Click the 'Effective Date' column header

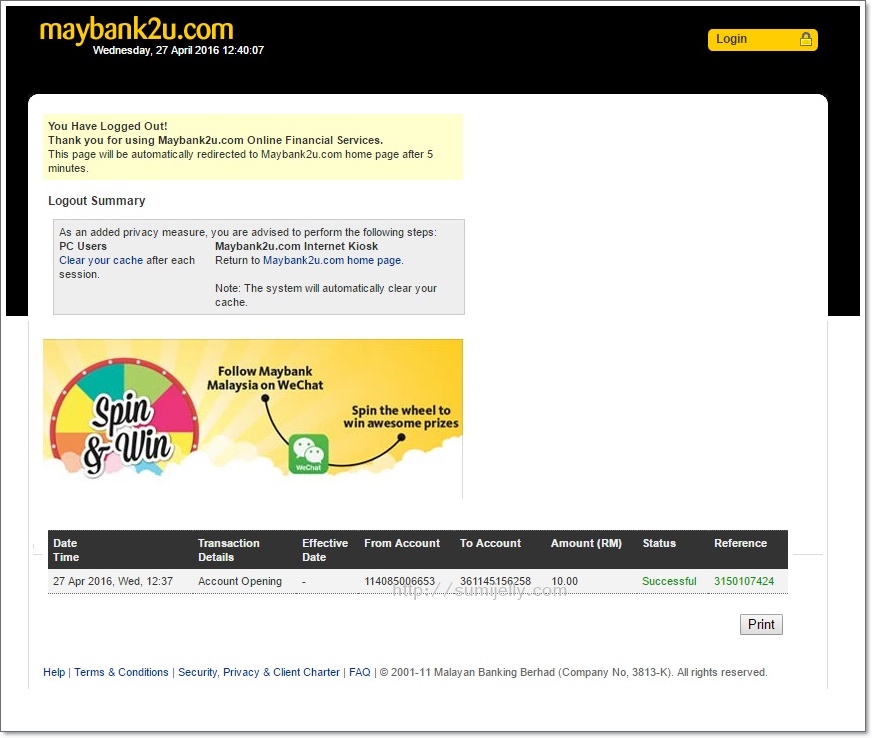[x=325, y=550]
